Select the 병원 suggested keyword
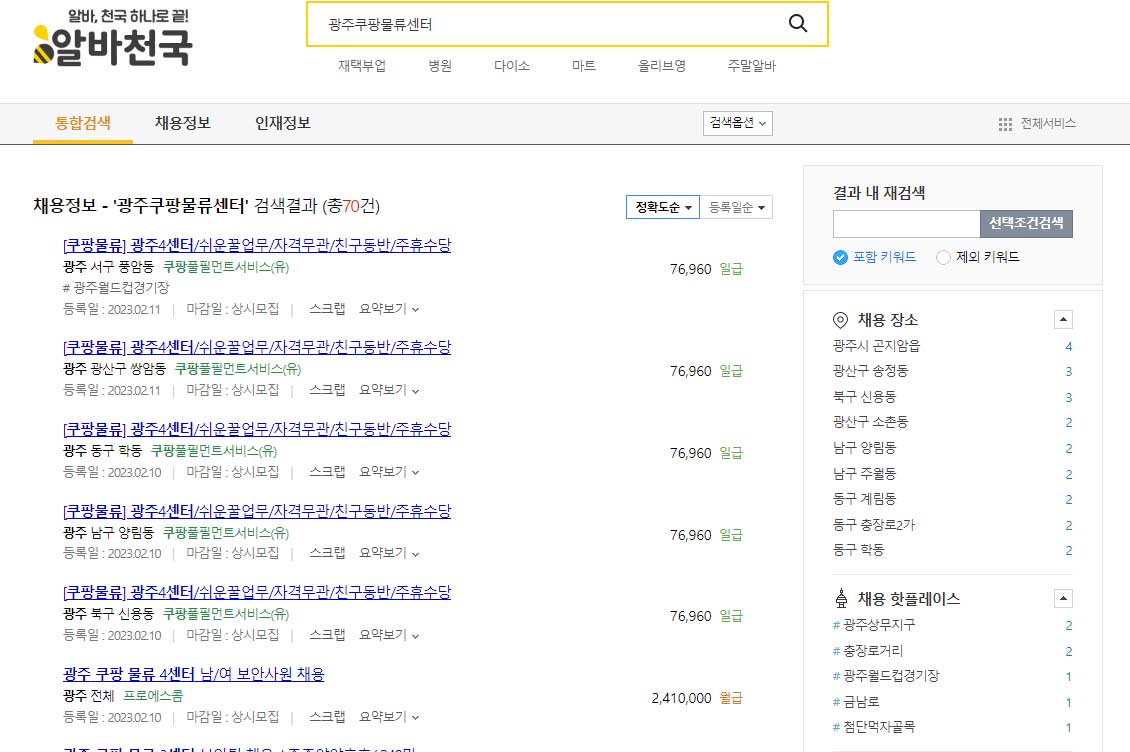The height and width of the screenshot is (752, 1130). point(440,66)
